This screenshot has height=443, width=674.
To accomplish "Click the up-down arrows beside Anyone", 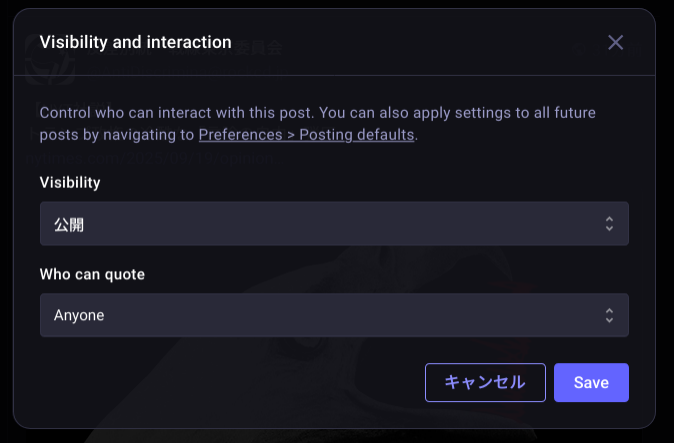I will click(609, 315).
